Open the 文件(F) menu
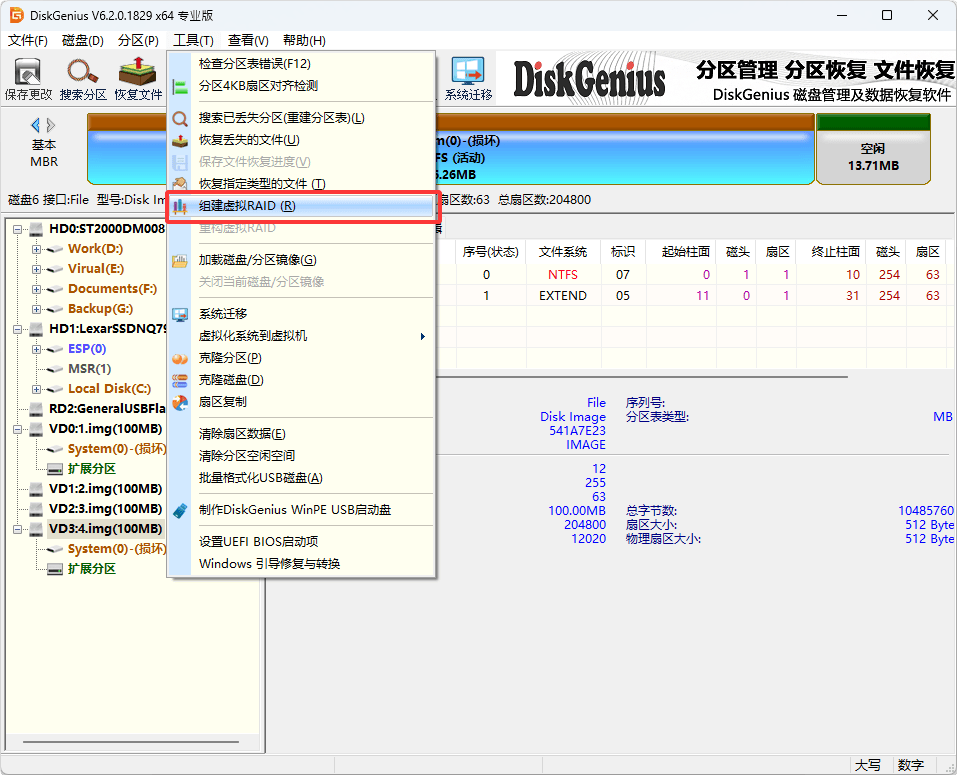Viewport: 957px width, 775px height. 27,40
